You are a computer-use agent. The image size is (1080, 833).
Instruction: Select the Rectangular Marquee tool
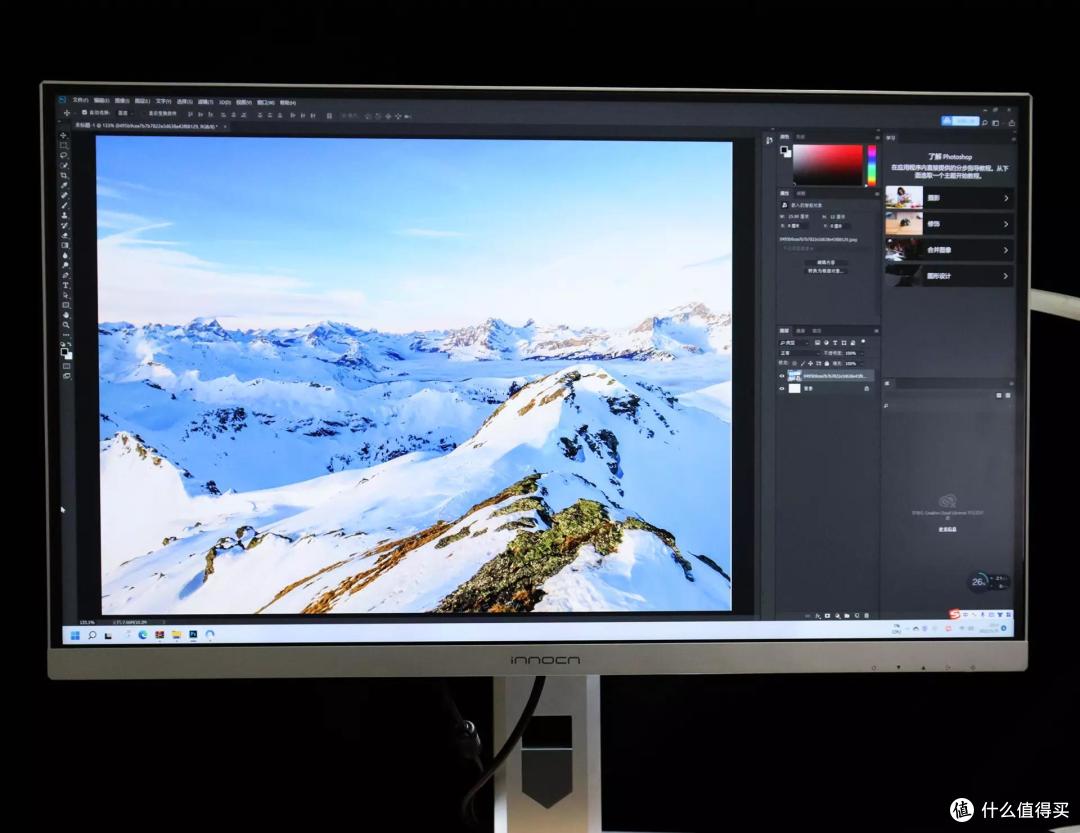(x=64, y=145)
